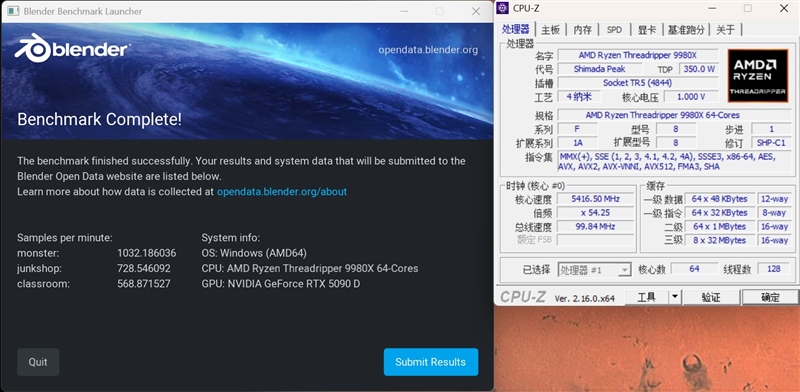Click the 确定 button in CPU-Z
This screenshot has width=800, height=392.
[x=770, y=297]
